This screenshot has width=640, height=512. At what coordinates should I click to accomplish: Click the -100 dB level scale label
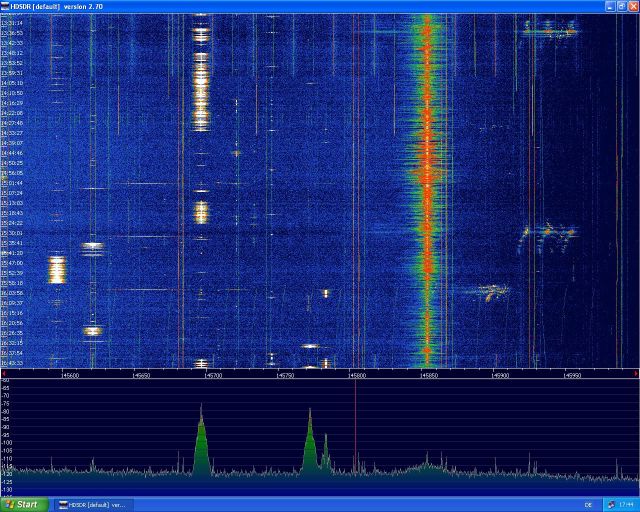(x=7, y=443)
